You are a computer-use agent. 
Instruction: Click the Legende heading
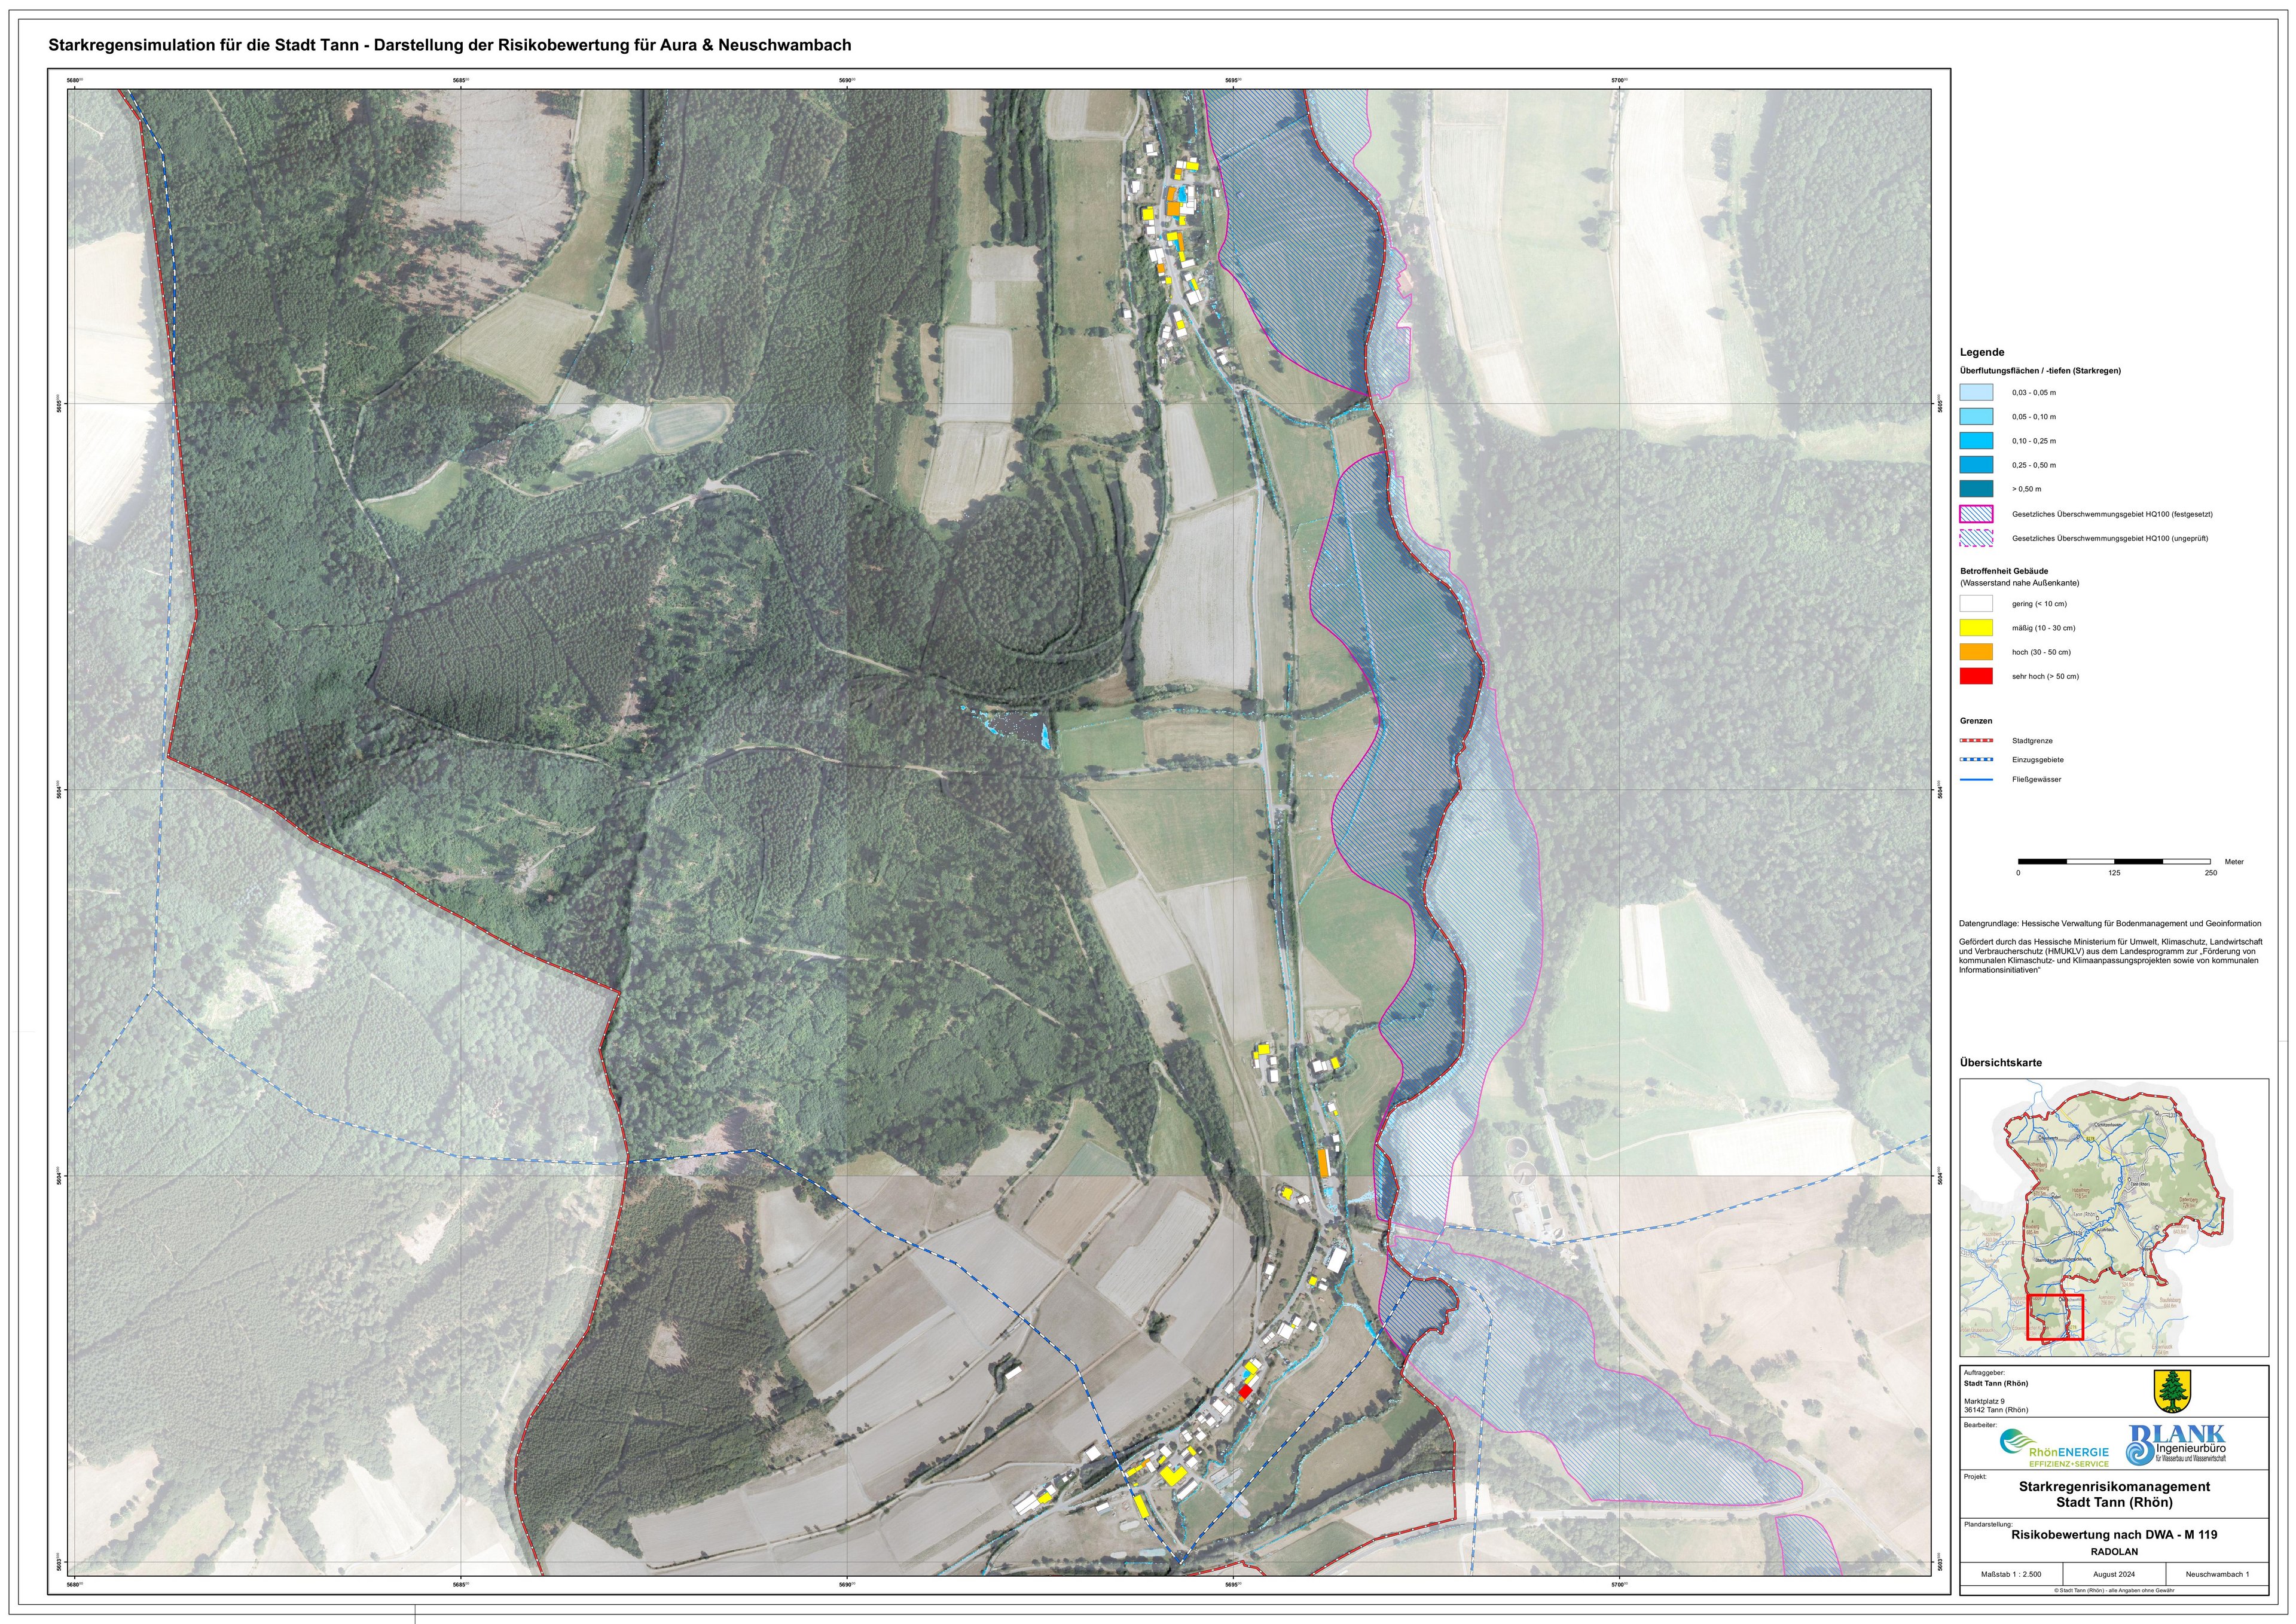click(1982, 352)
